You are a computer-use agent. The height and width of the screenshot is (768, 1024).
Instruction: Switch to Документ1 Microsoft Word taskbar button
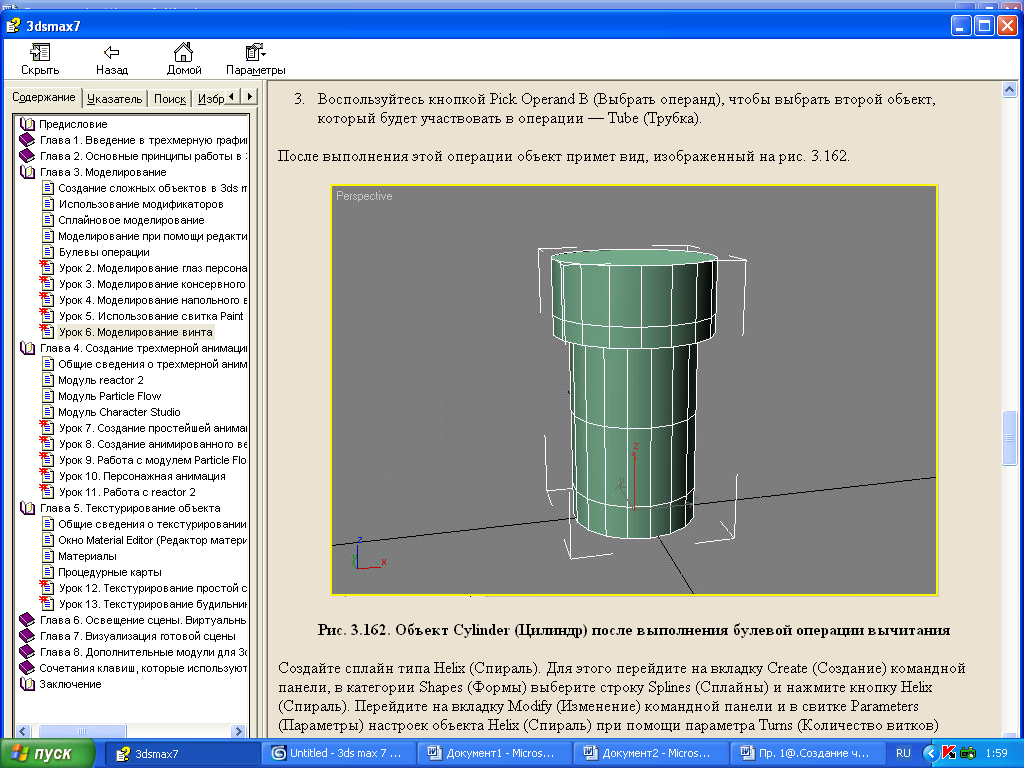[x=494, y=753]
